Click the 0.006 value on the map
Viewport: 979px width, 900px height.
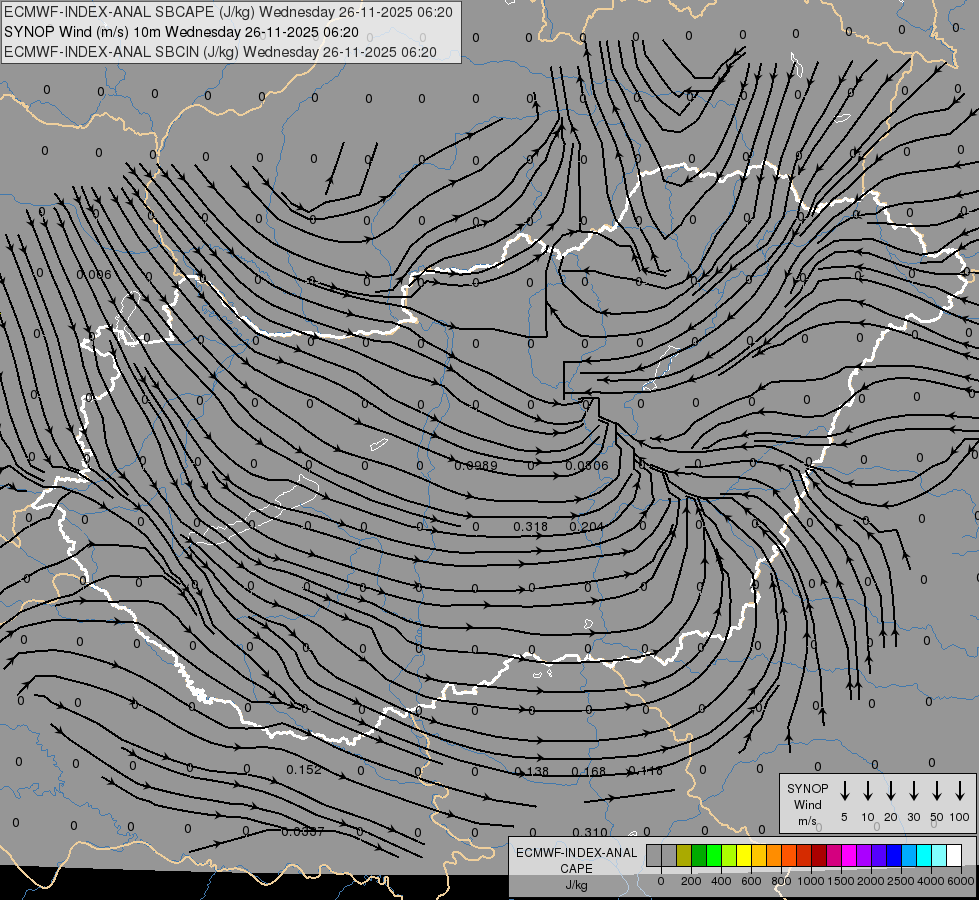click(94, 275)
